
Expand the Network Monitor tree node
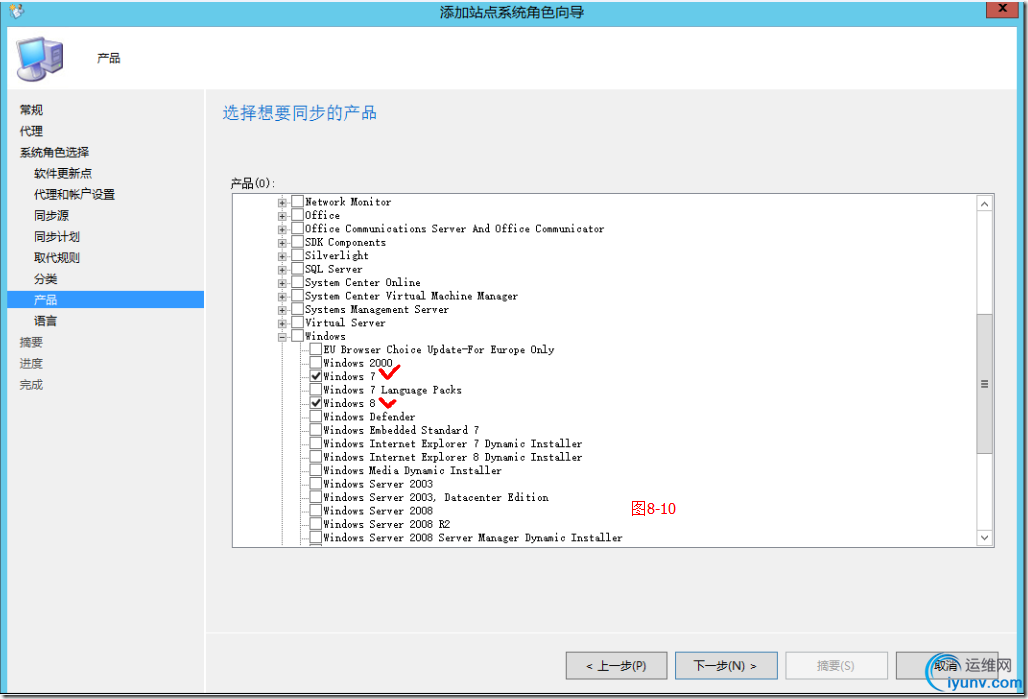tap(282, 203)
